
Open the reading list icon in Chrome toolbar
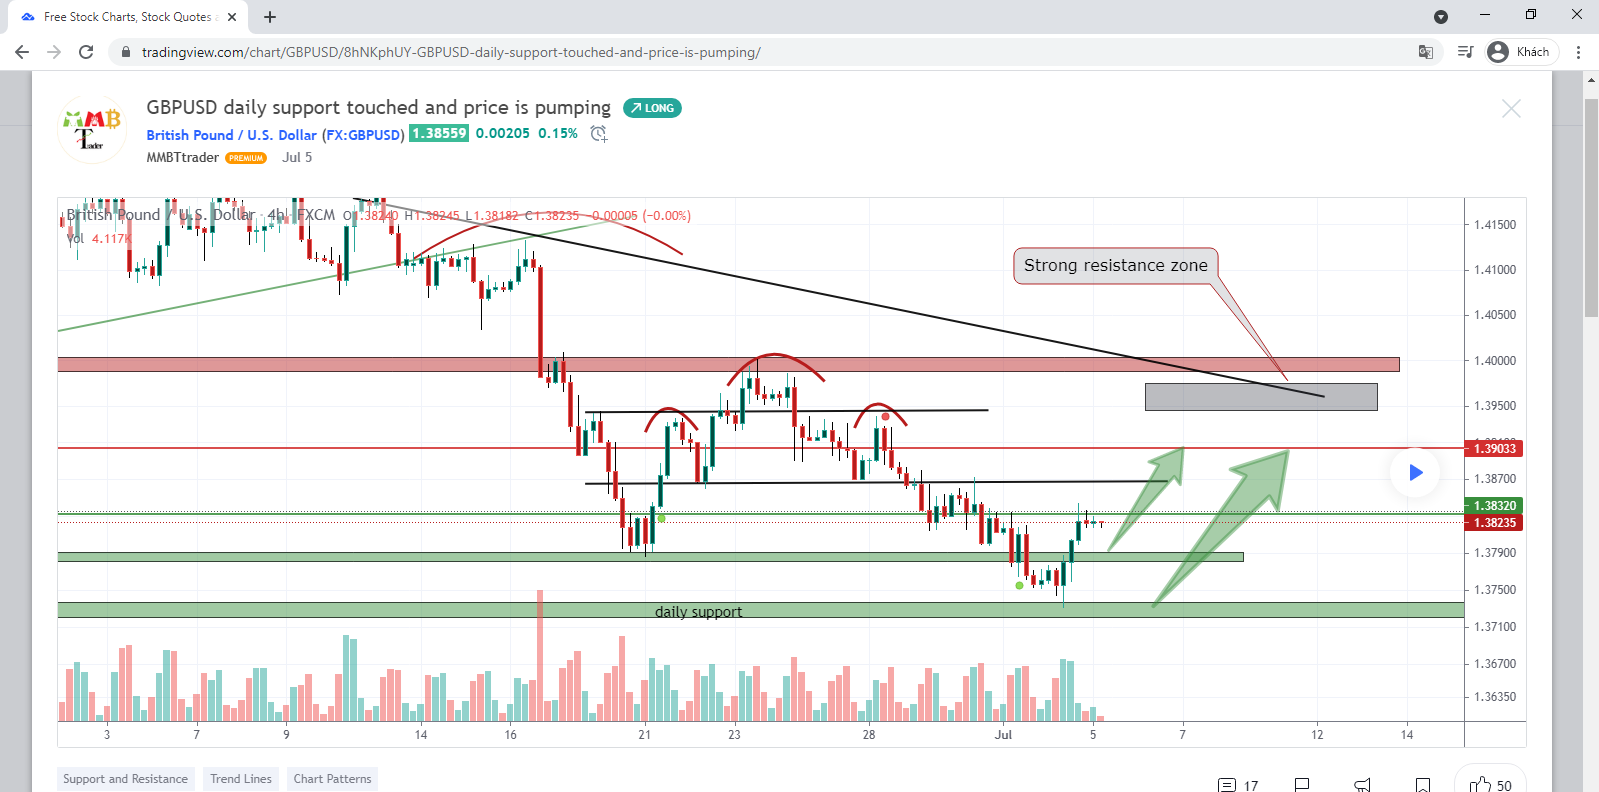tap(1464, 52)
